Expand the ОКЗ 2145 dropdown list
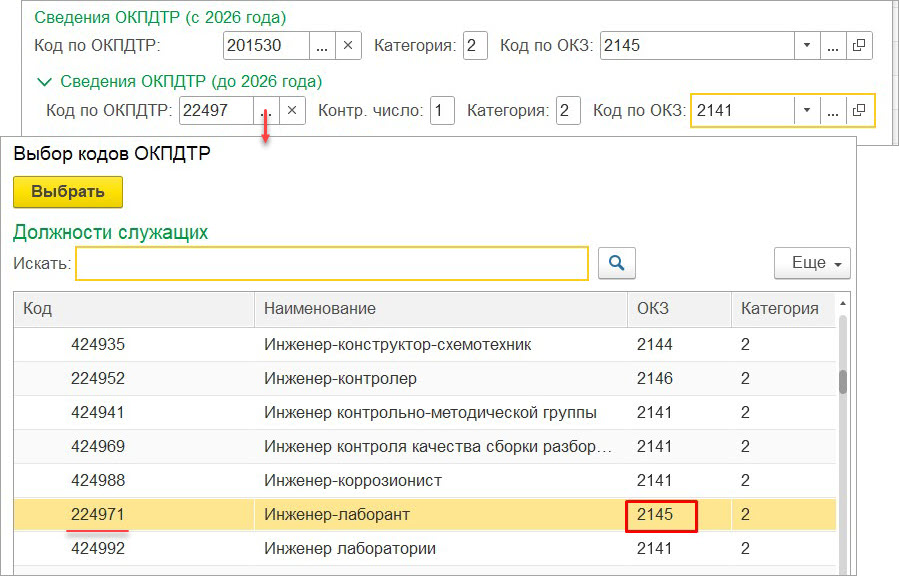899x576 pixels. [x=806, y=46]
